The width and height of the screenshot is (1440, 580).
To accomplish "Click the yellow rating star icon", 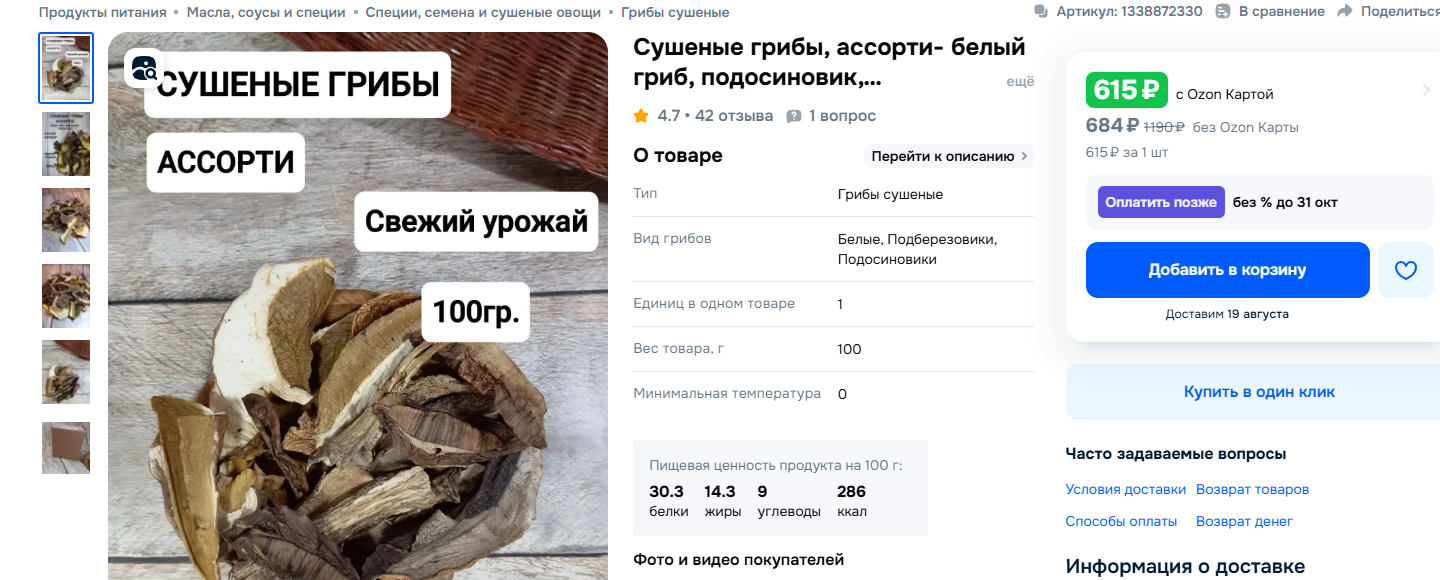I will coord(641,116).
